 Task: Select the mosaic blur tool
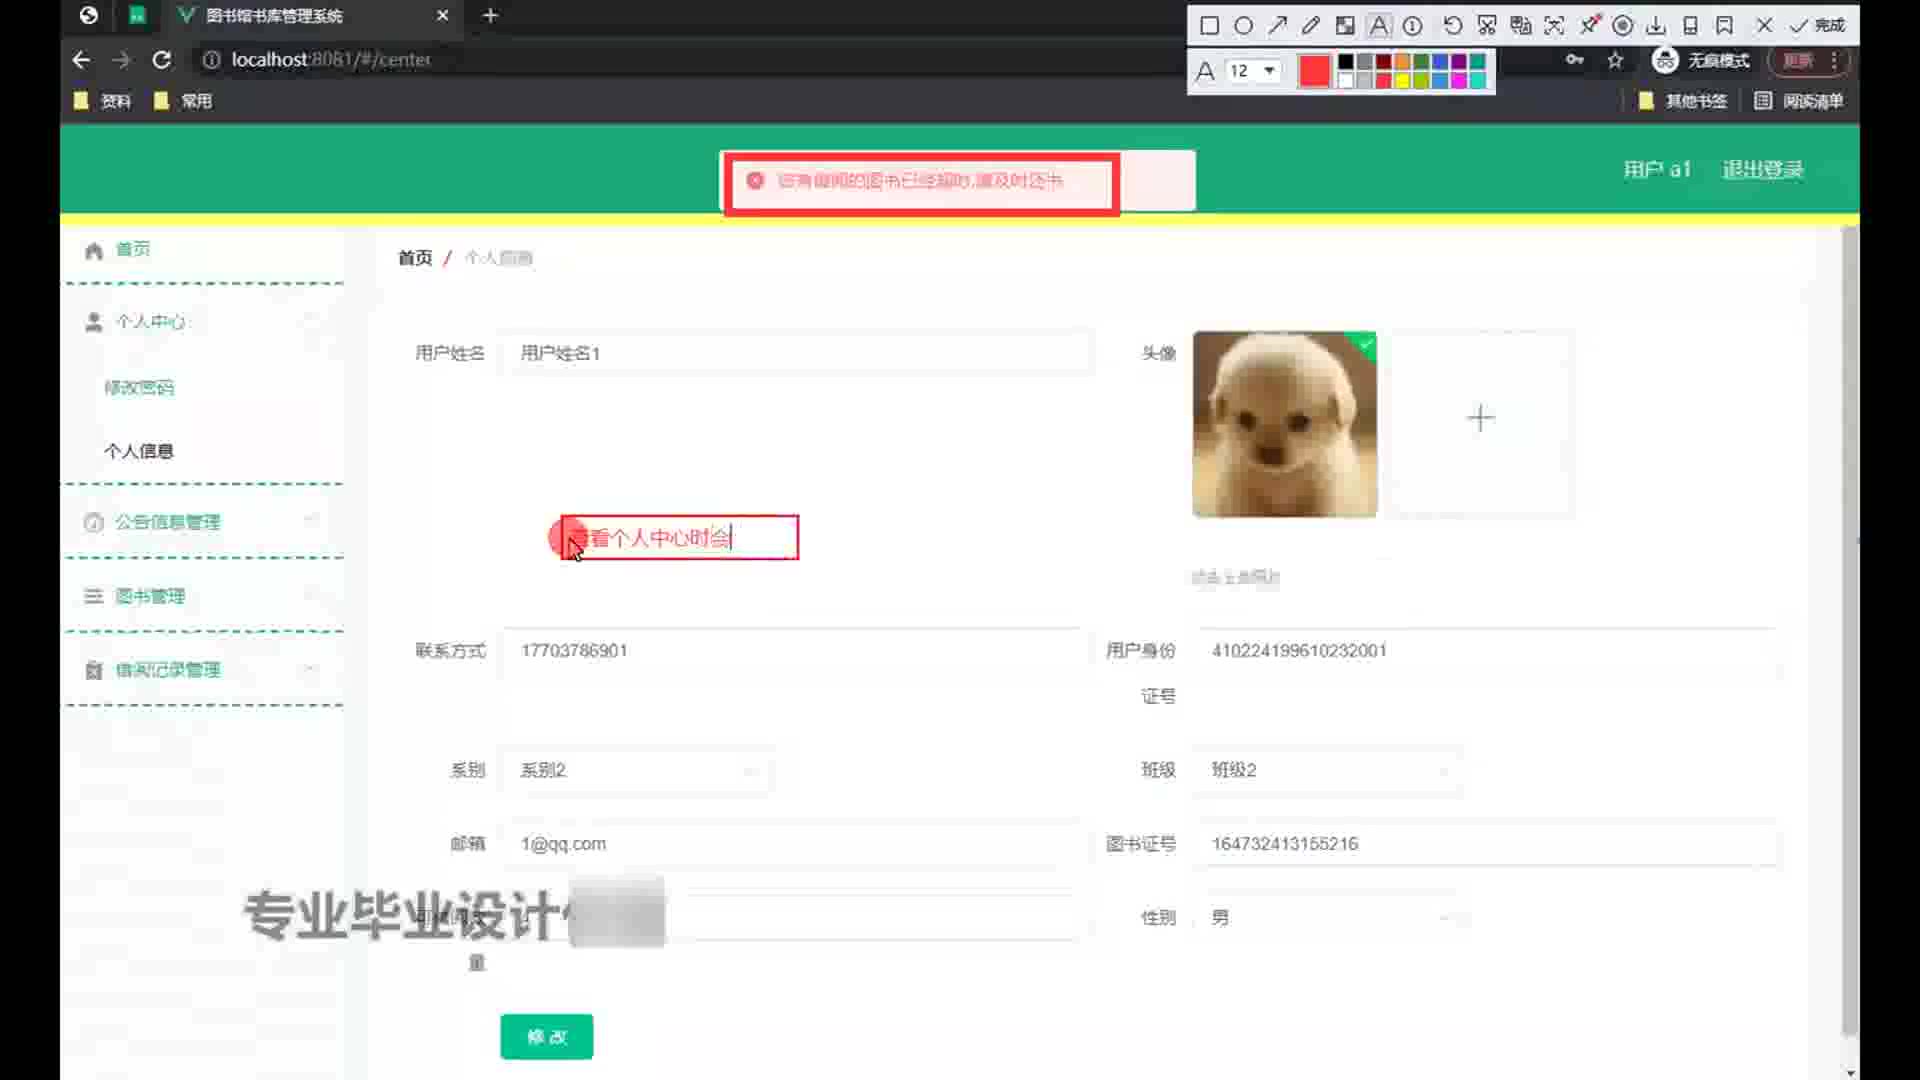1345,26
